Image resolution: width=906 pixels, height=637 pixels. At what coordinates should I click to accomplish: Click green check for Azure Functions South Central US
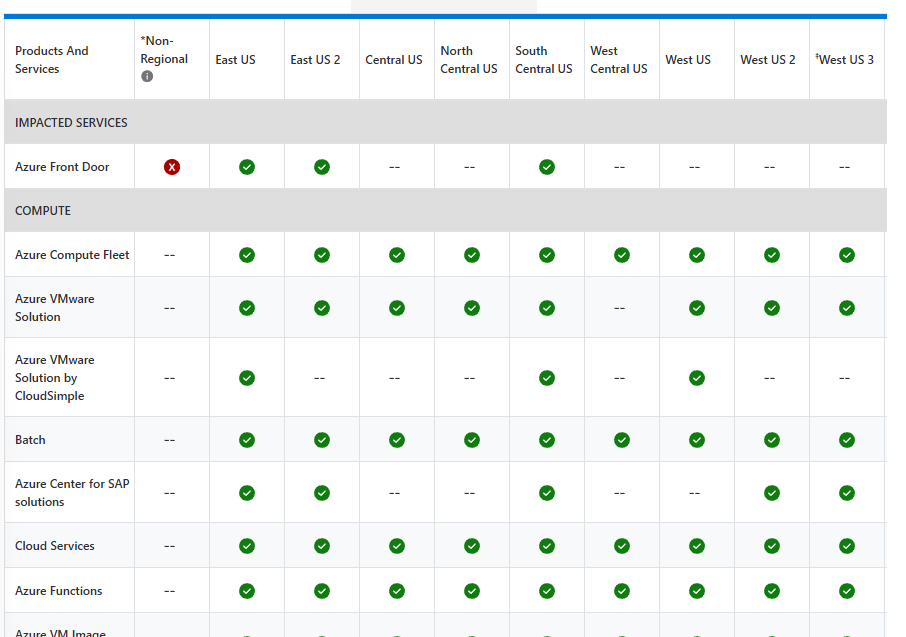(546, 590)
